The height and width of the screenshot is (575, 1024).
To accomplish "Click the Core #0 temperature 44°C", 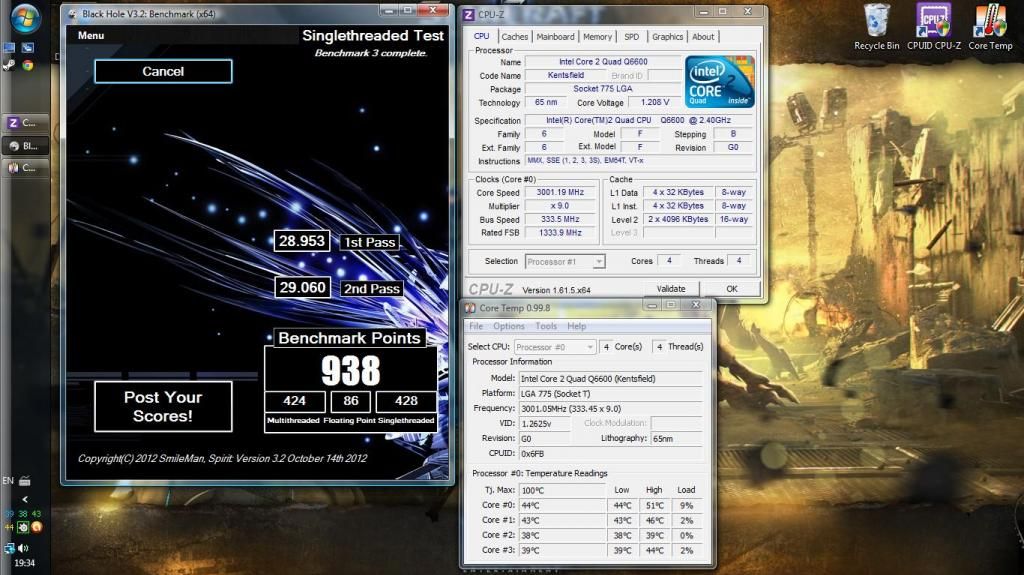I will click(x=562, y=505).
